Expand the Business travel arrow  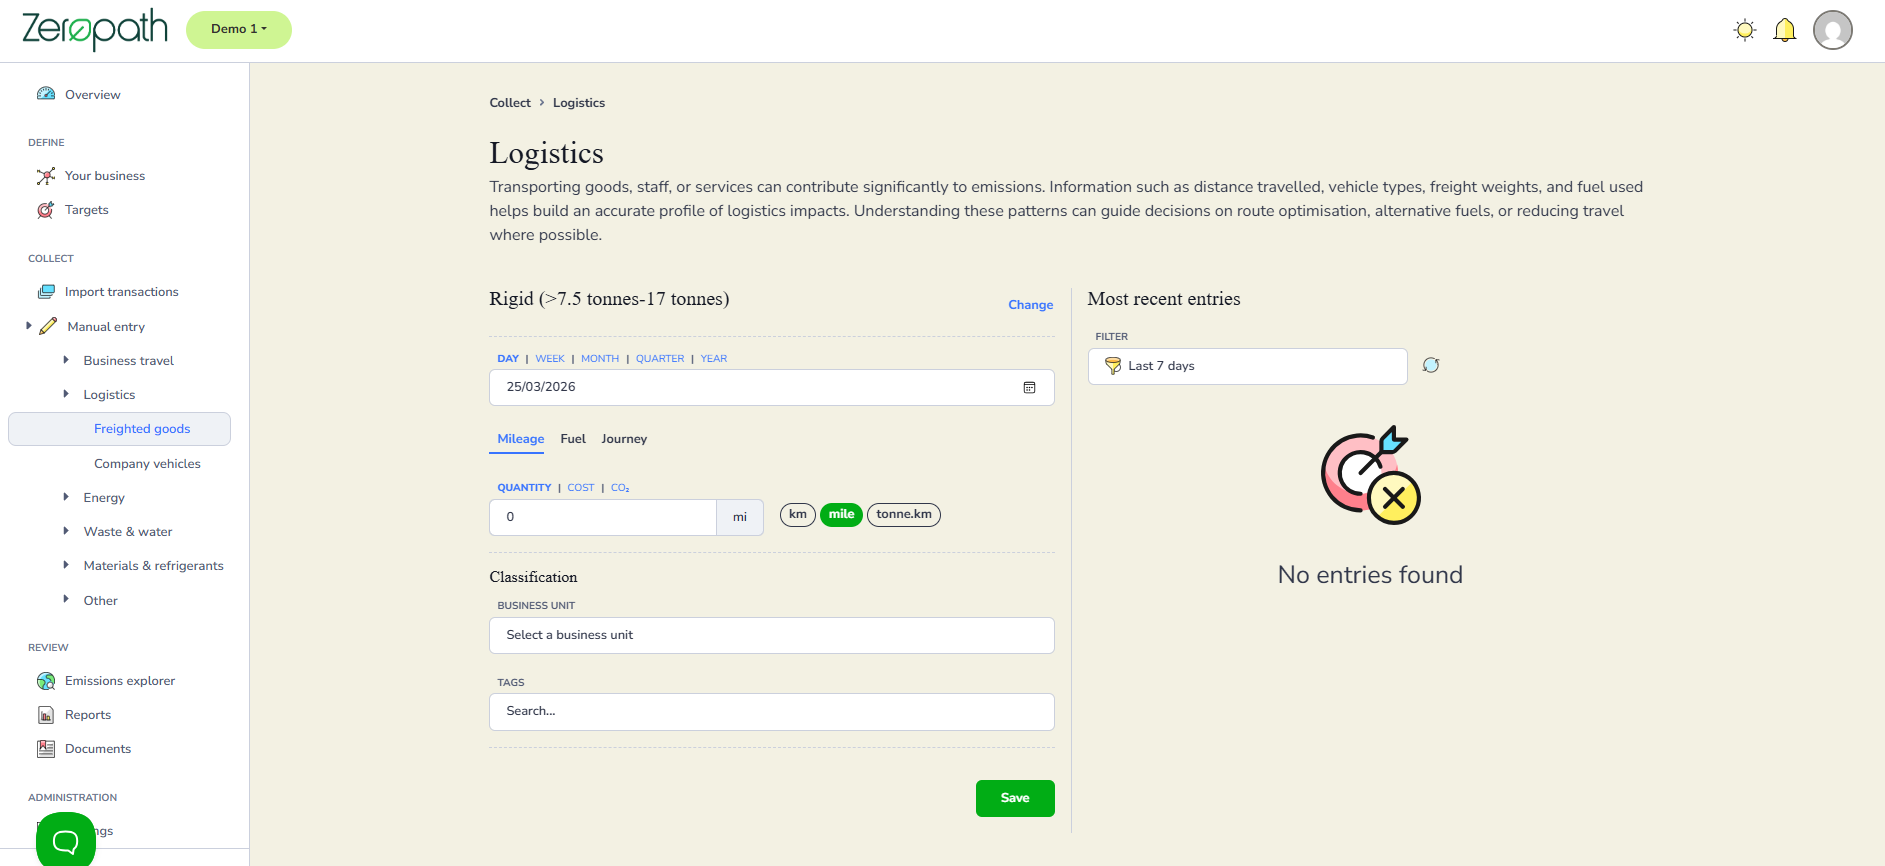click(x=66, y=360)
